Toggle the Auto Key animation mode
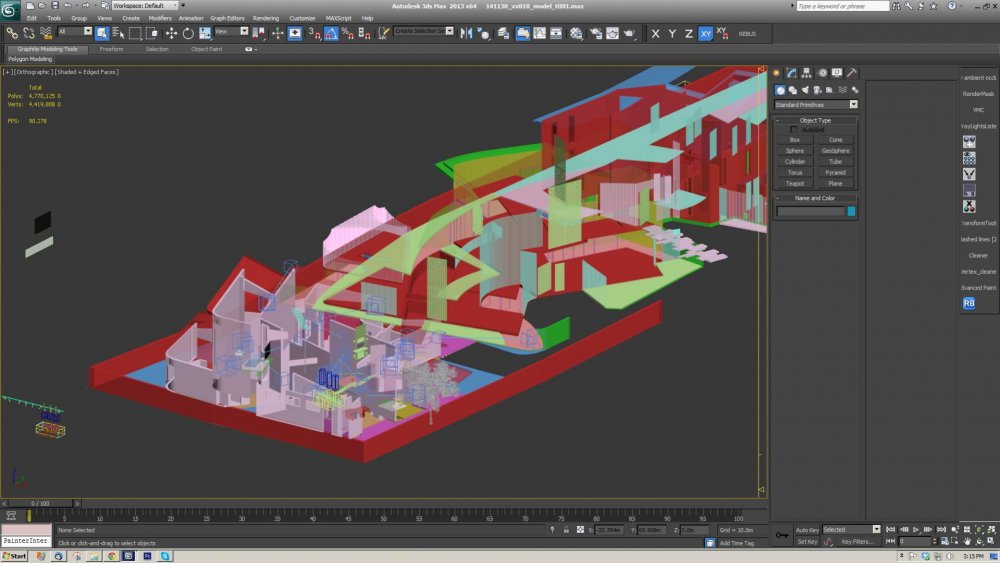 [x=807, y=529]
